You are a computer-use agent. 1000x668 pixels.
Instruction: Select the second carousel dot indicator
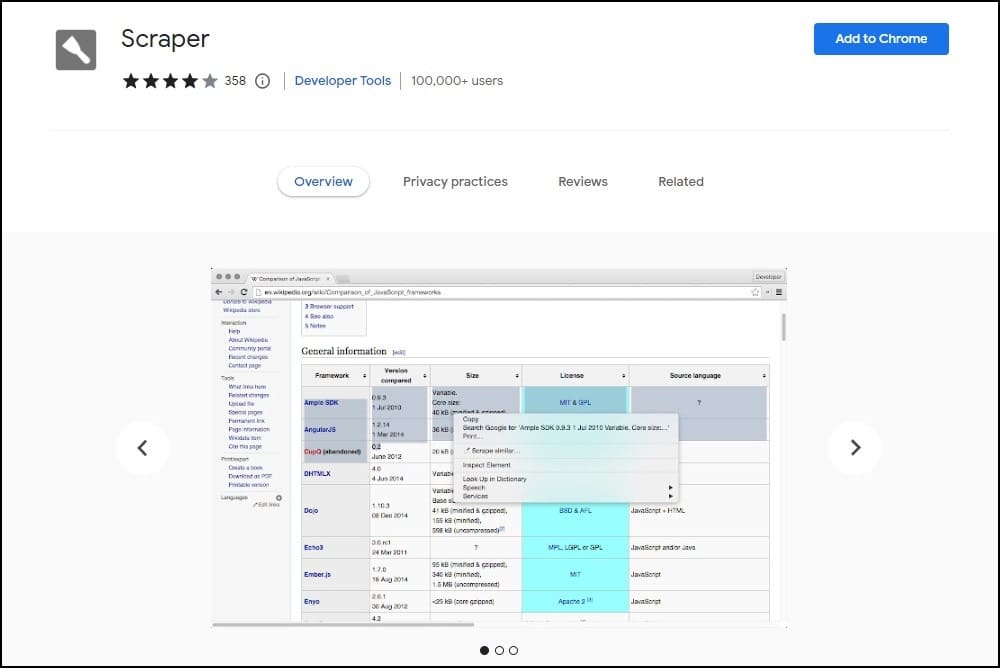(x=499, y=650)
